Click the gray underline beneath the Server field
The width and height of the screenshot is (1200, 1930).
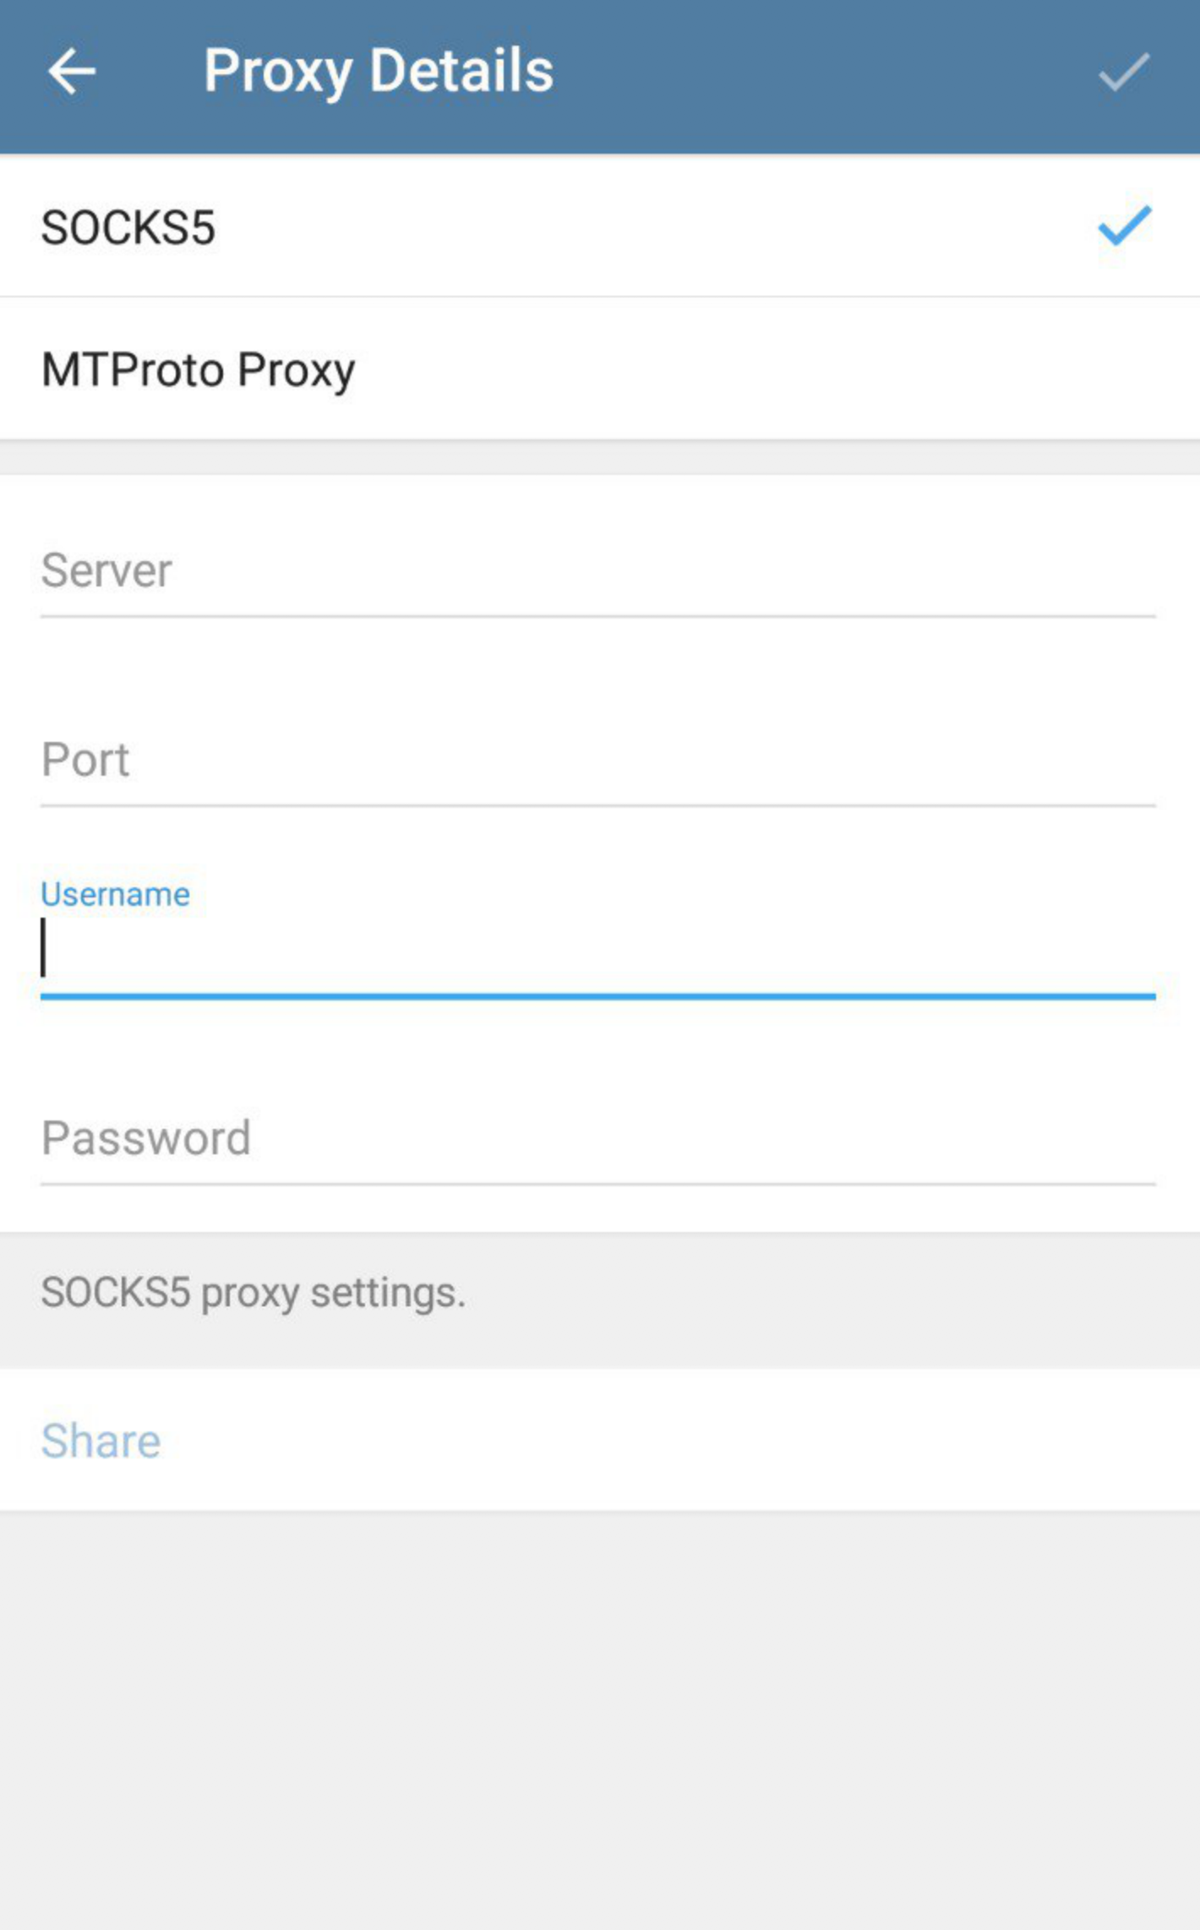click(598, 617)
